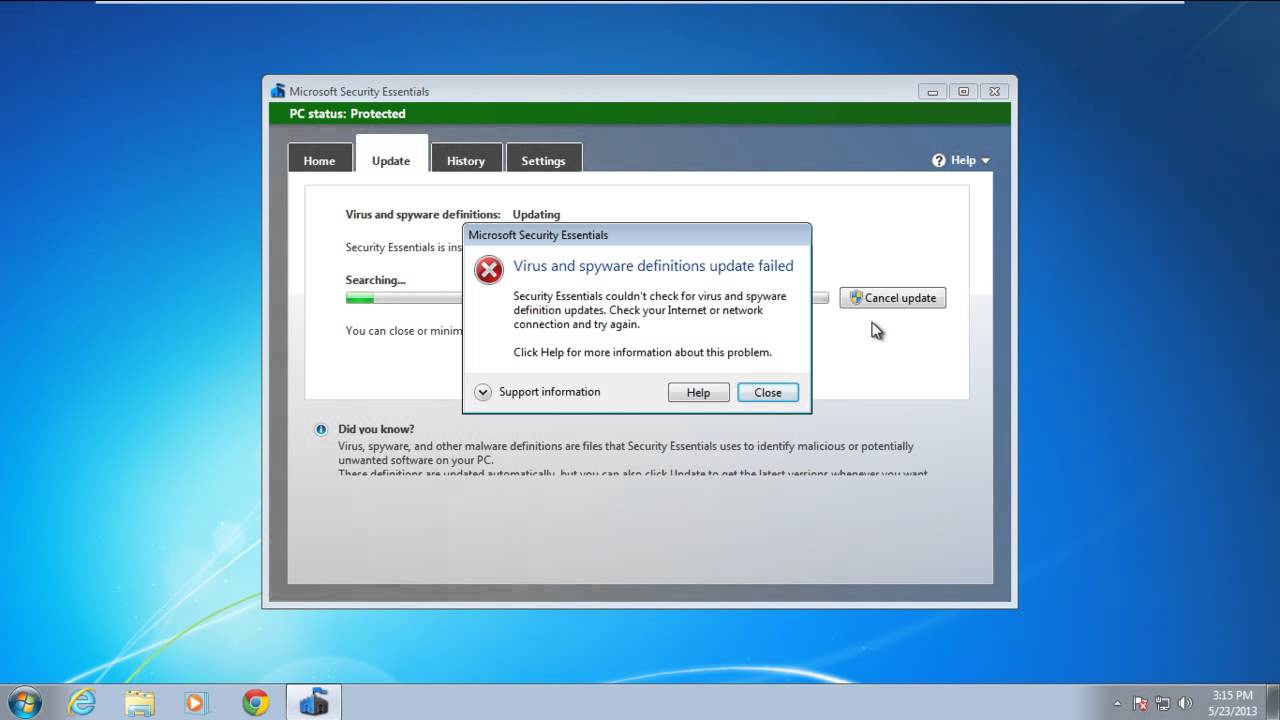Screen dimensions: 1280x720
Task: Click the taskbar clock showing 3:15 PM
Action: click(1231, 702)
